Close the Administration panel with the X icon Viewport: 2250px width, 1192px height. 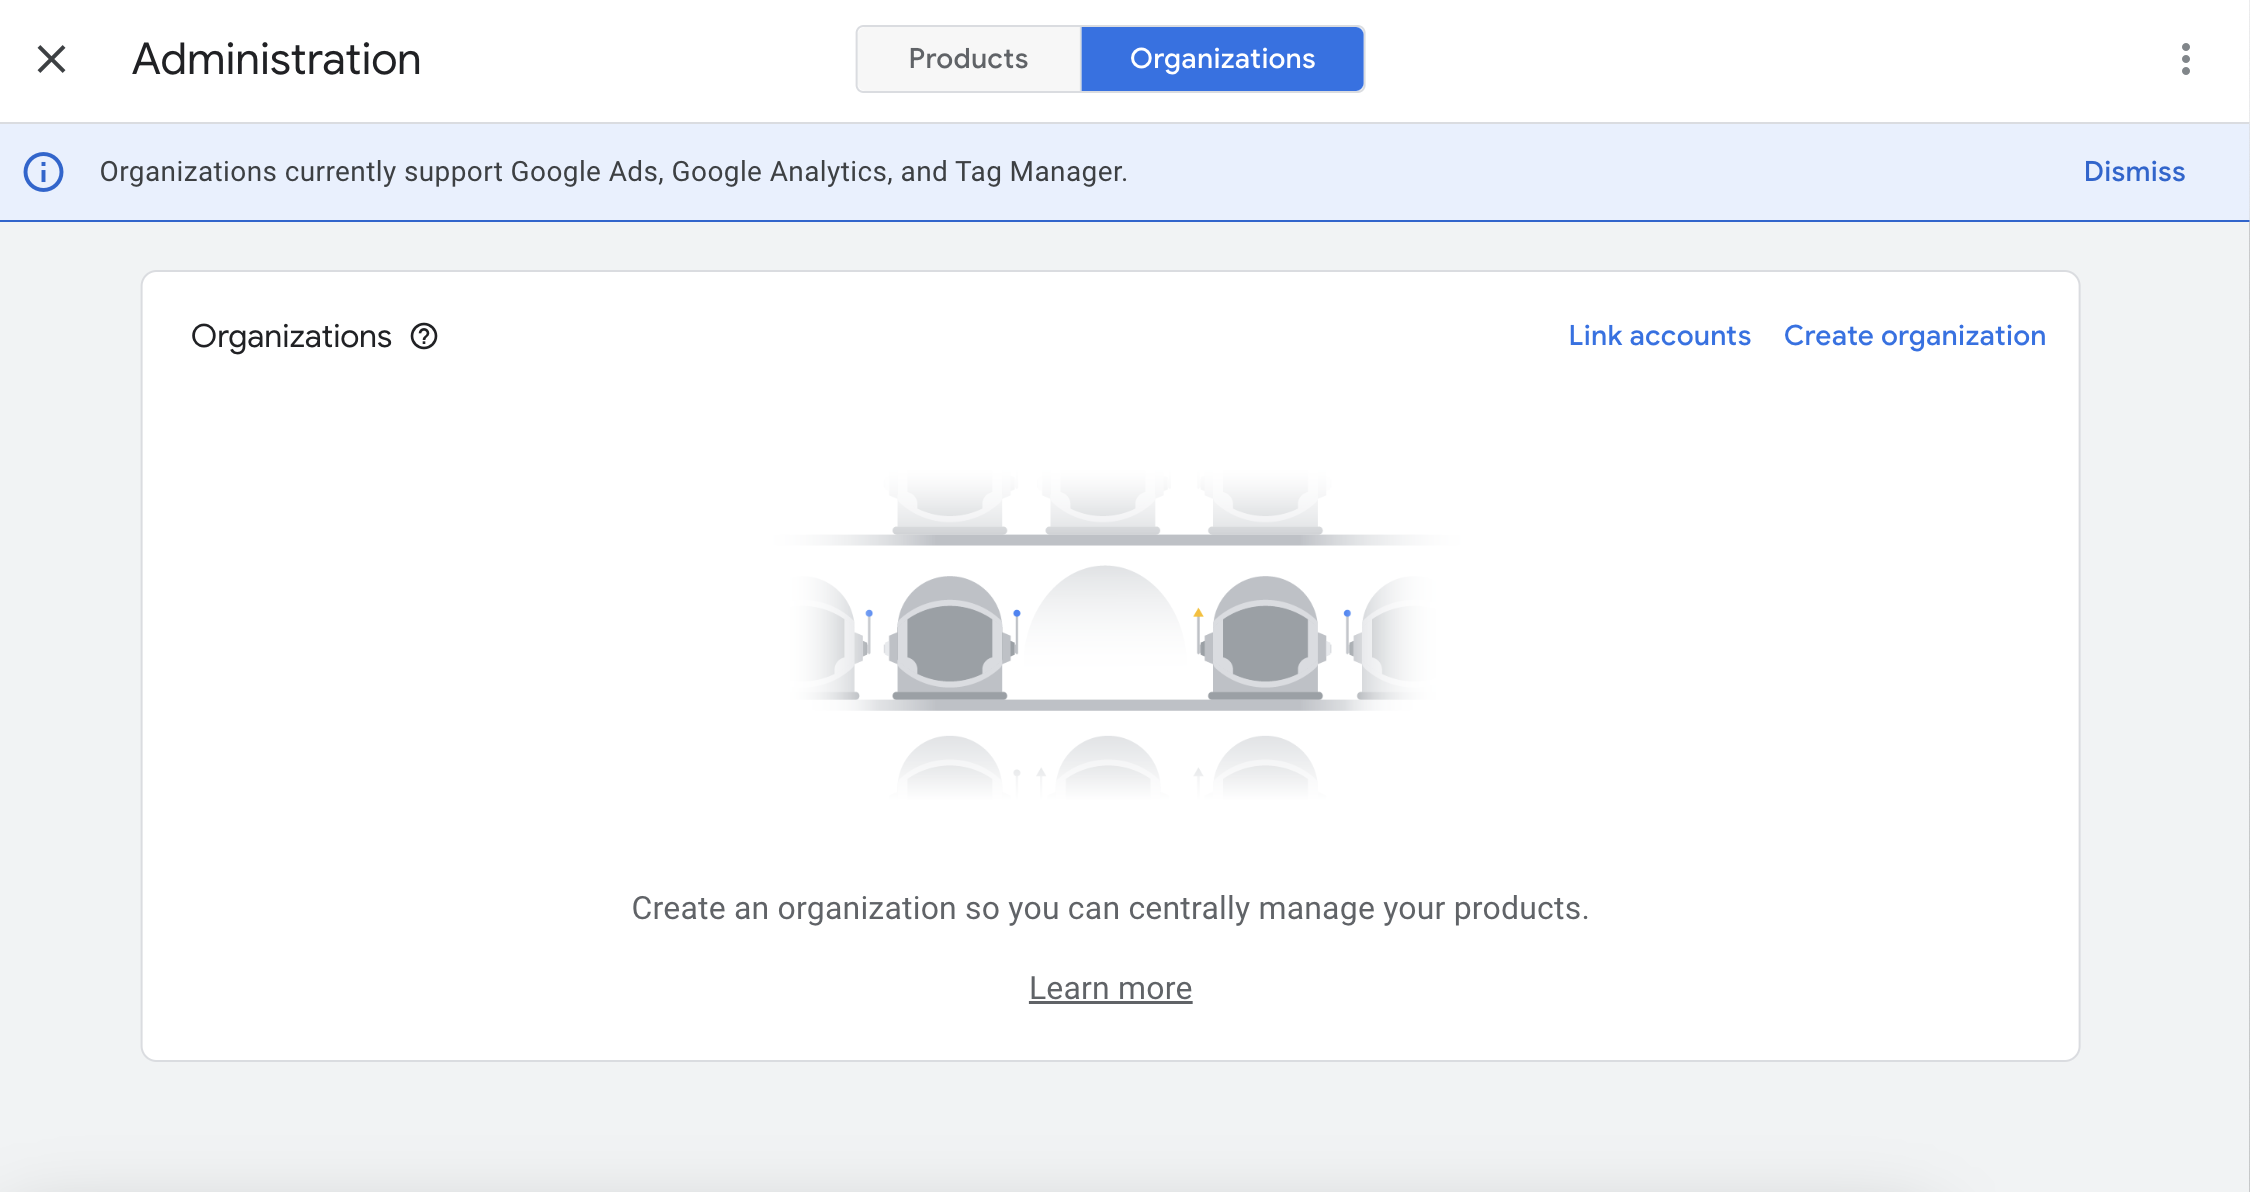click(51, 59)
